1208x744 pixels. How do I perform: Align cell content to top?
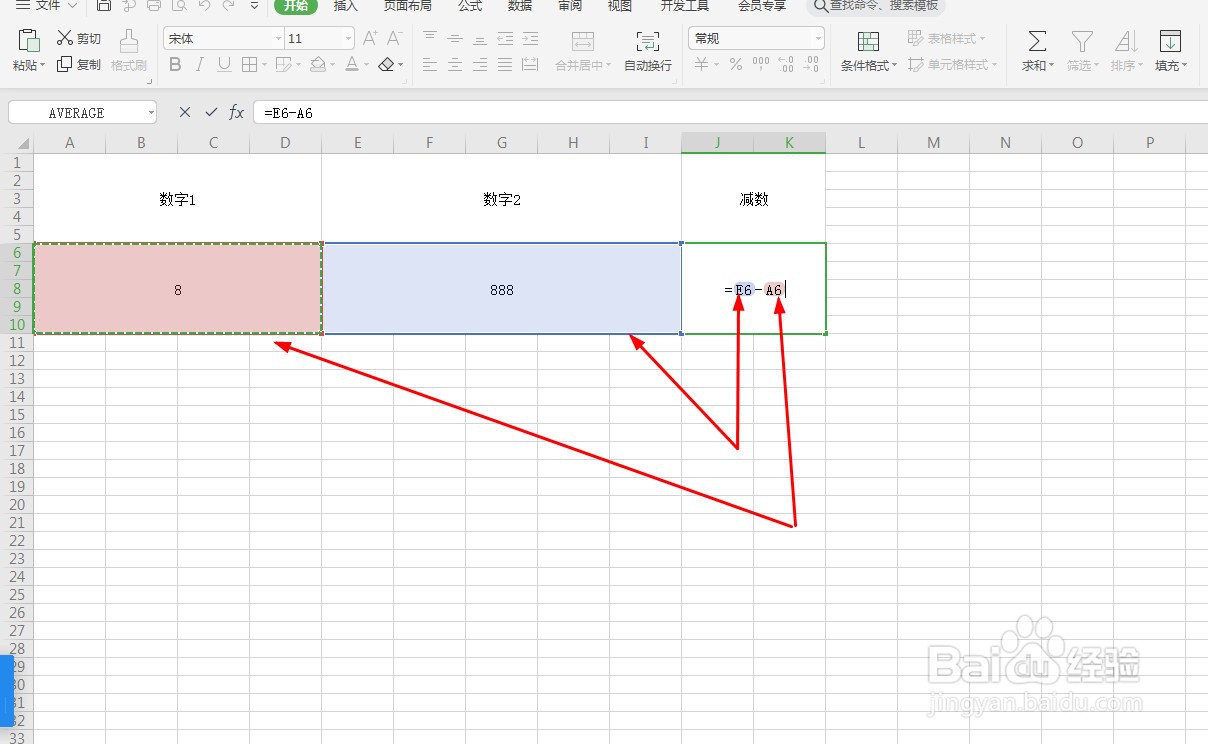click(430, 38)
